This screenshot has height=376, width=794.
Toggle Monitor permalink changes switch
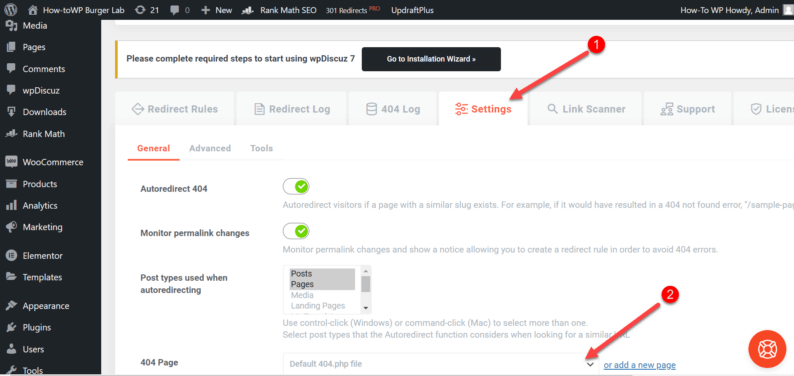click(296, 231)
